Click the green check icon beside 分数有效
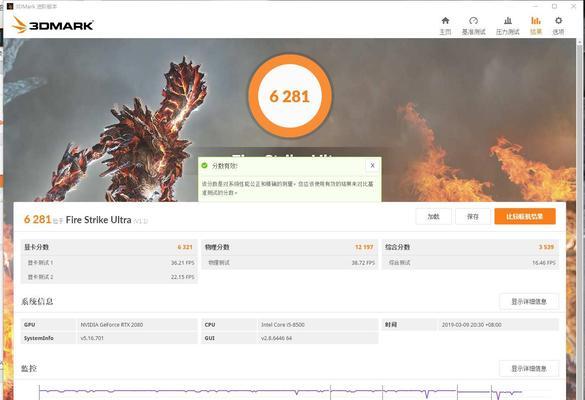585x400 pixels. [x=204, y=165]
